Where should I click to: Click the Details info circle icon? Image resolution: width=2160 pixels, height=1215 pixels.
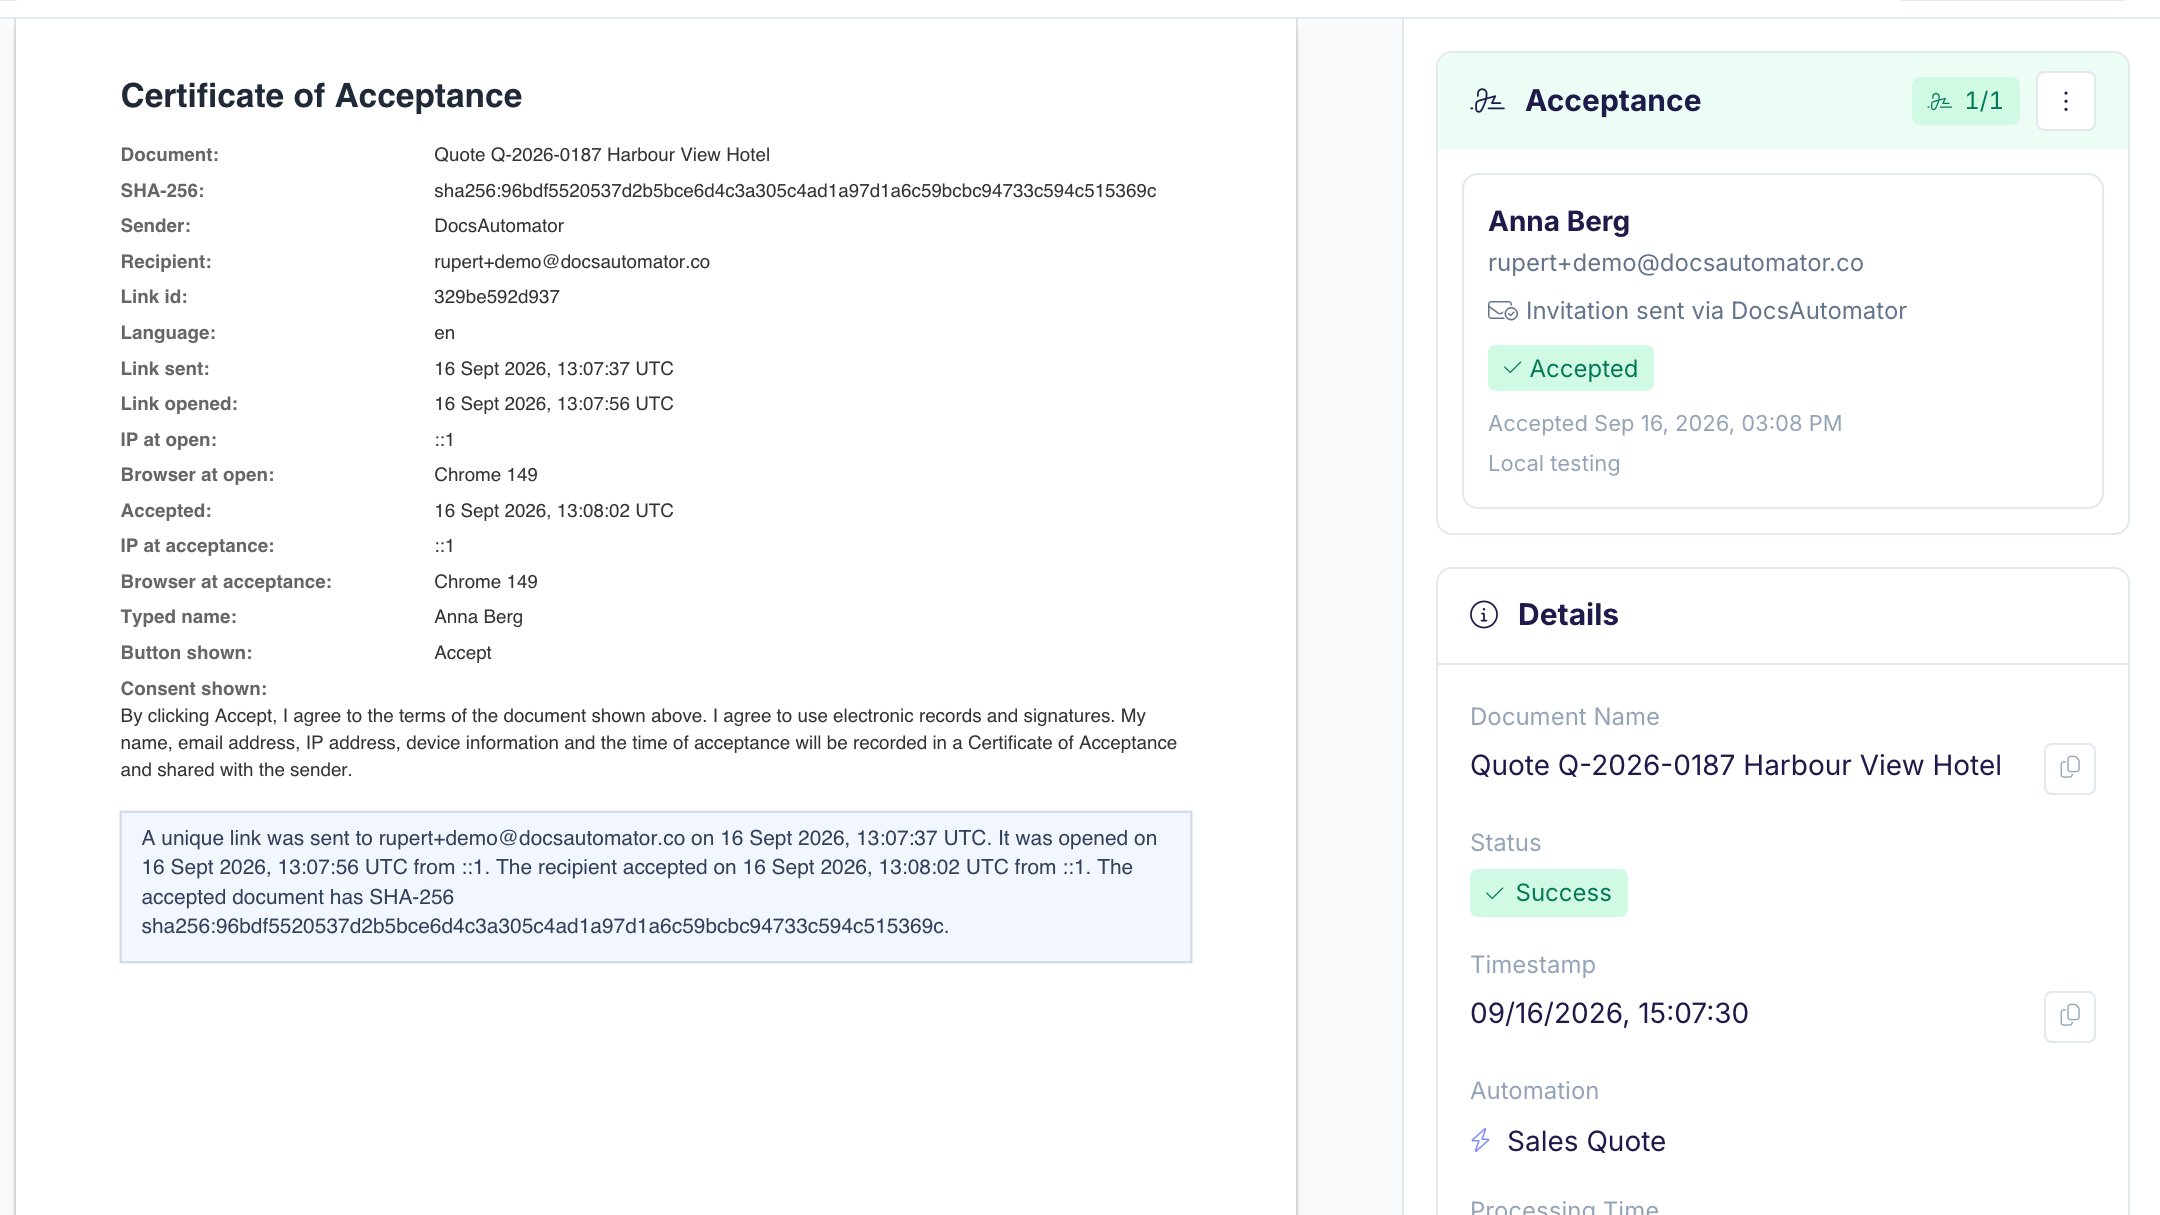pos(1484,615)
